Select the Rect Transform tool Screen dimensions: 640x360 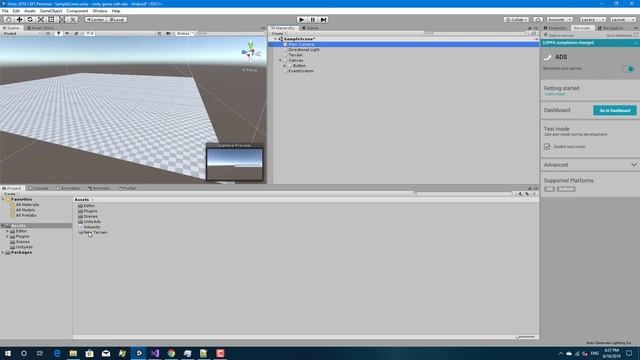[x=51, y=19]
